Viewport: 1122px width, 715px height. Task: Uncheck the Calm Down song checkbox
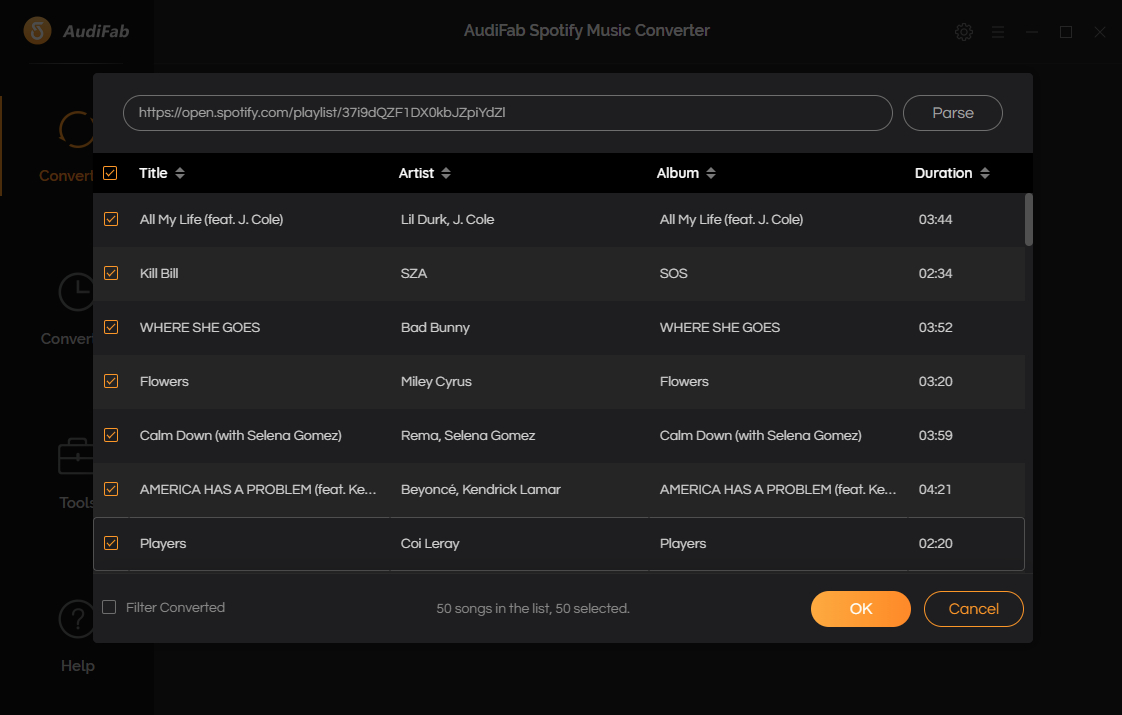[x=111, y=435]
